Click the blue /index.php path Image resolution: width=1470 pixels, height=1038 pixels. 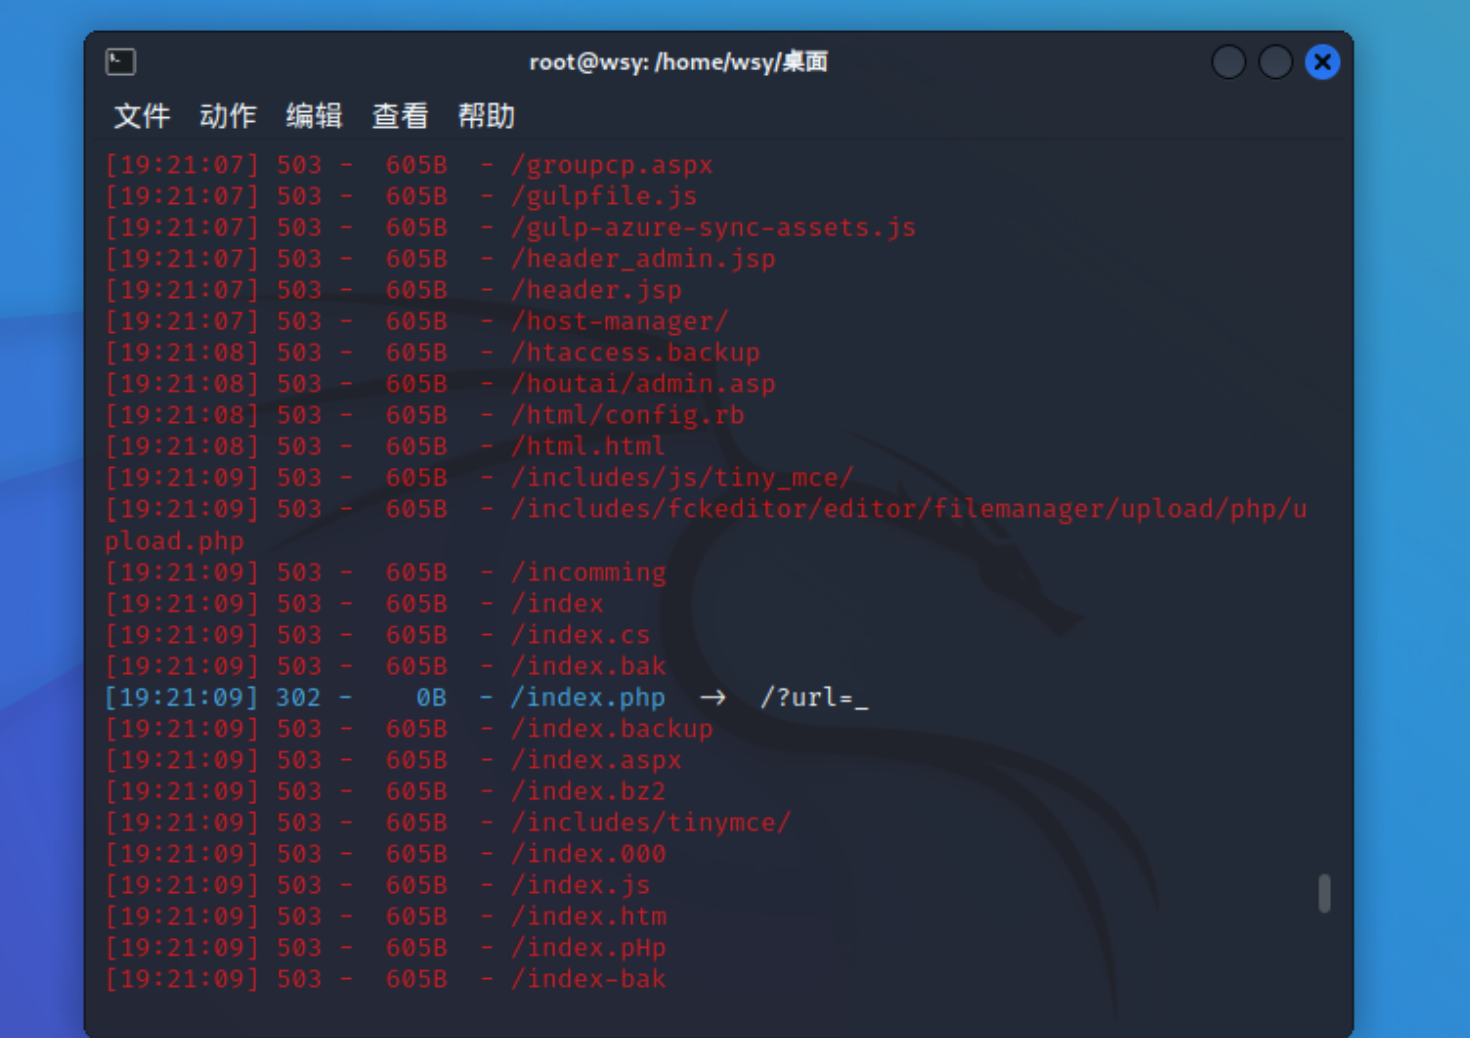click(x=588, y=698)
